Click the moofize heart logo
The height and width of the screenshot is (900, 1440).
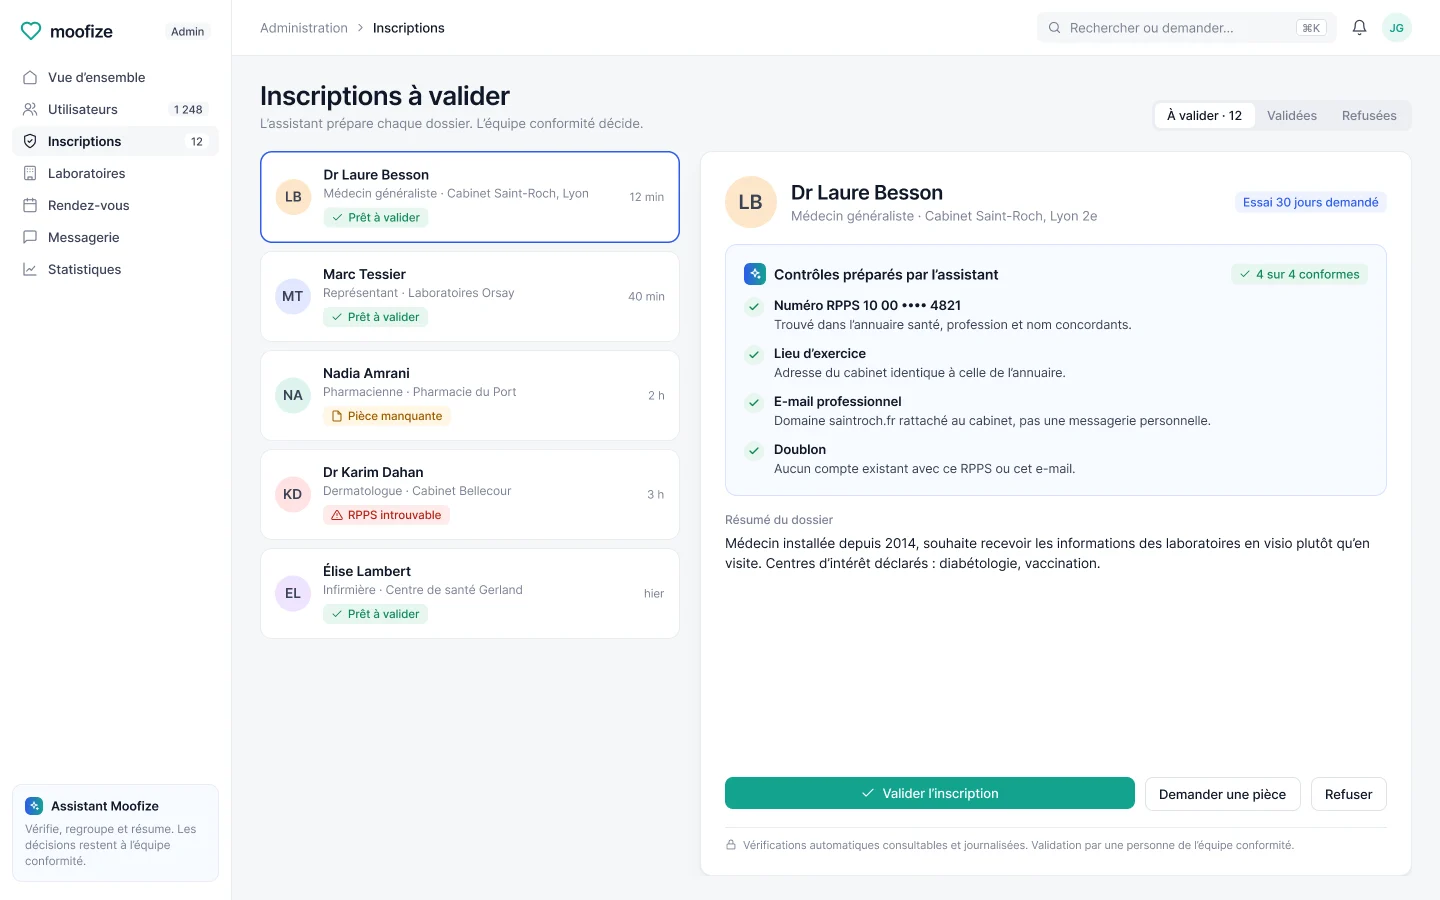[x=31, y=31]
